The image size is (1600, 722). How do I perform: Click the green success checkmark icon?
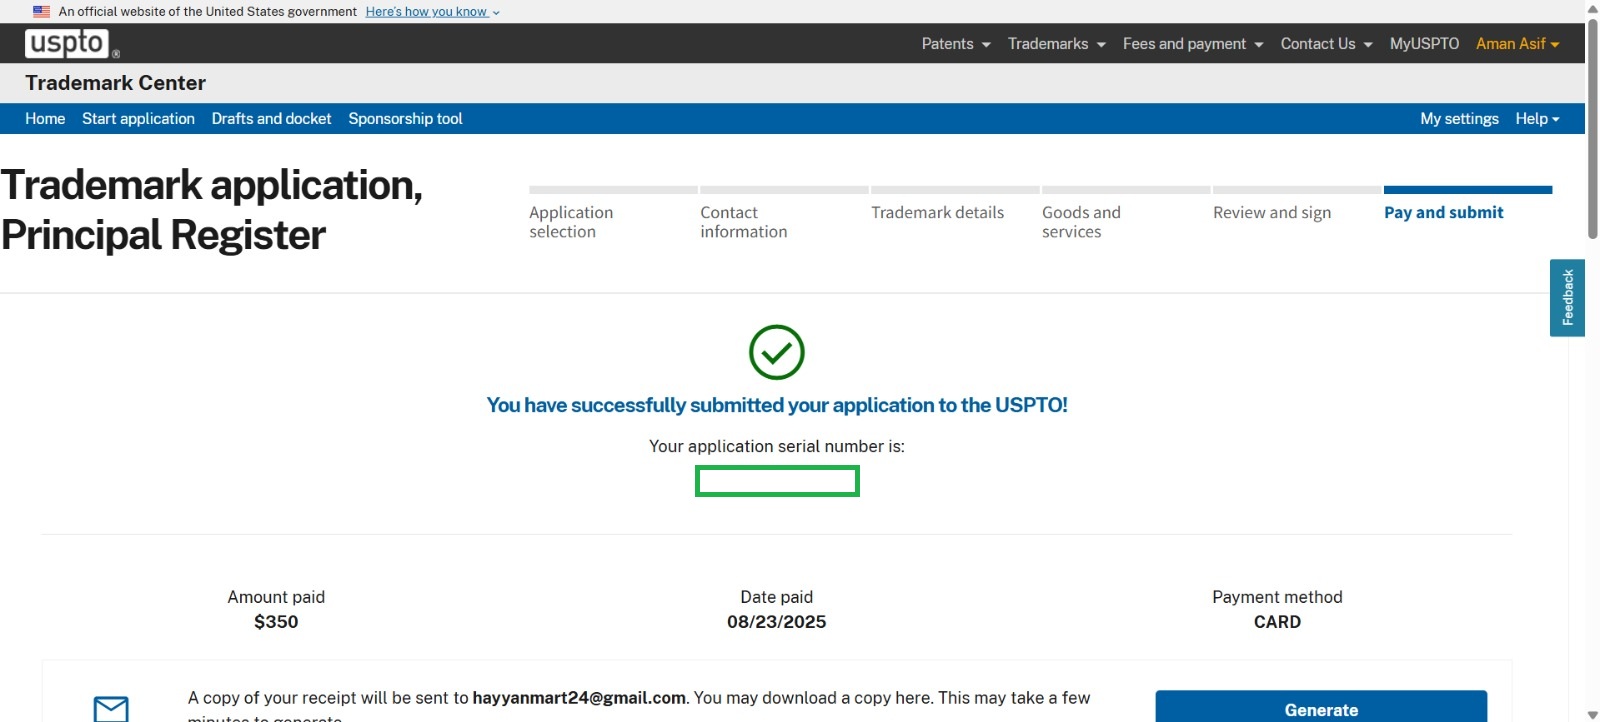pos(776,352)
